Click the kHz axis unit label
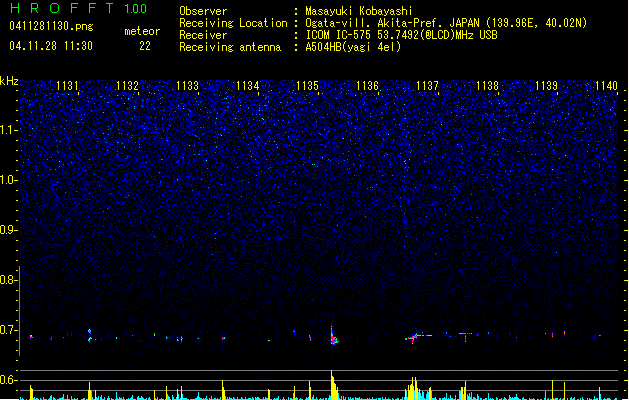 click(9, 81)
